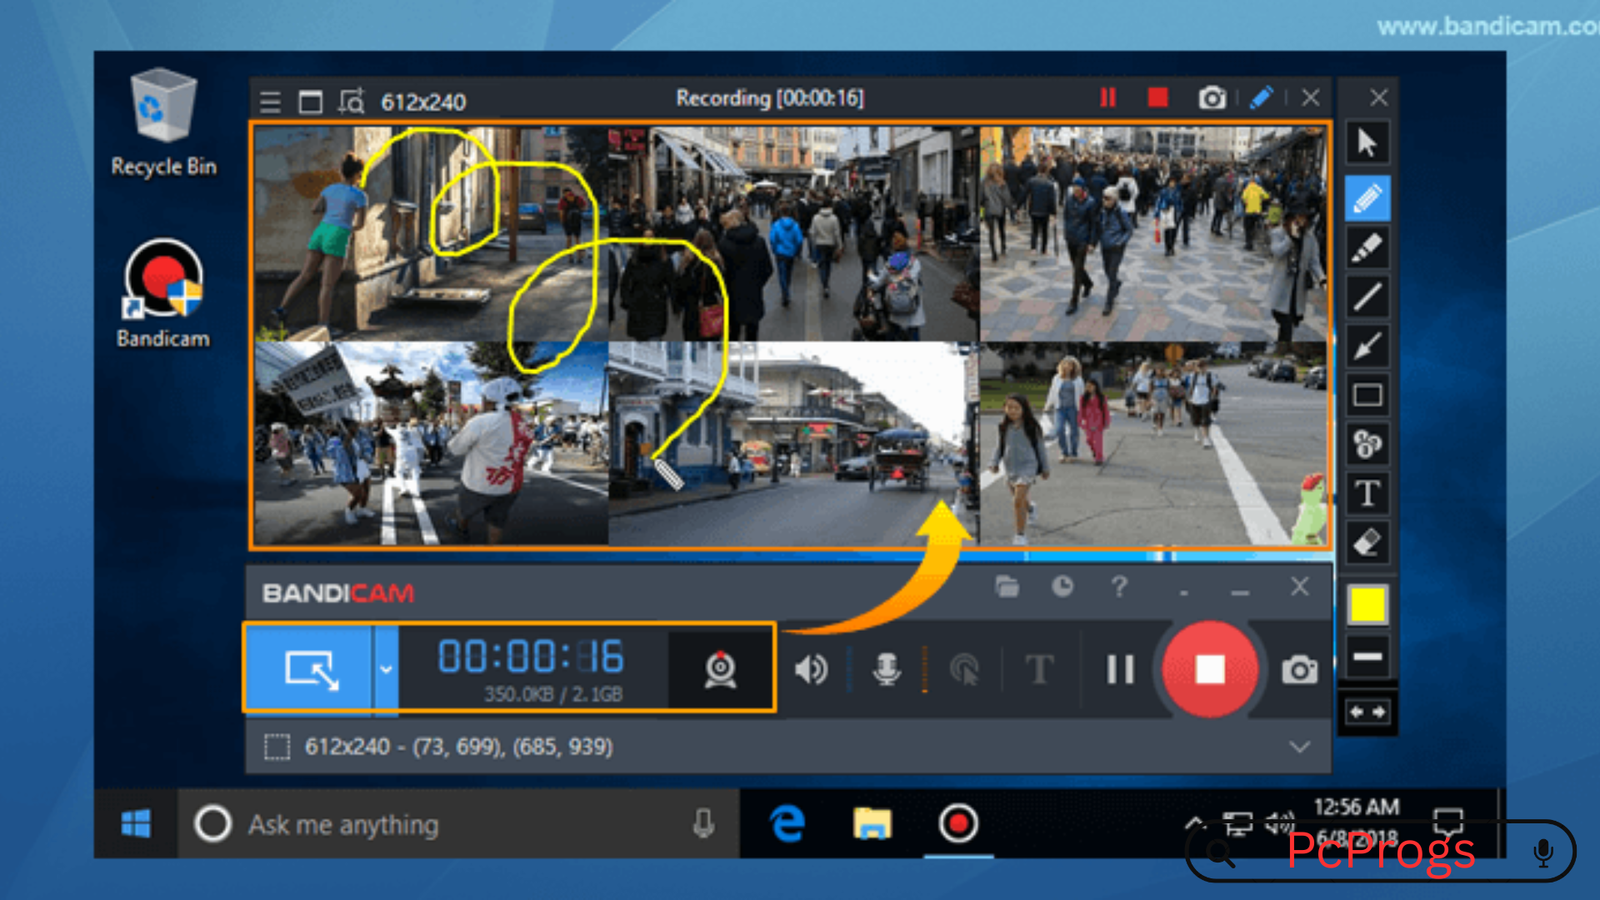
Task: Open the hamburger menu in recording bar
Action: pos(270,101)
